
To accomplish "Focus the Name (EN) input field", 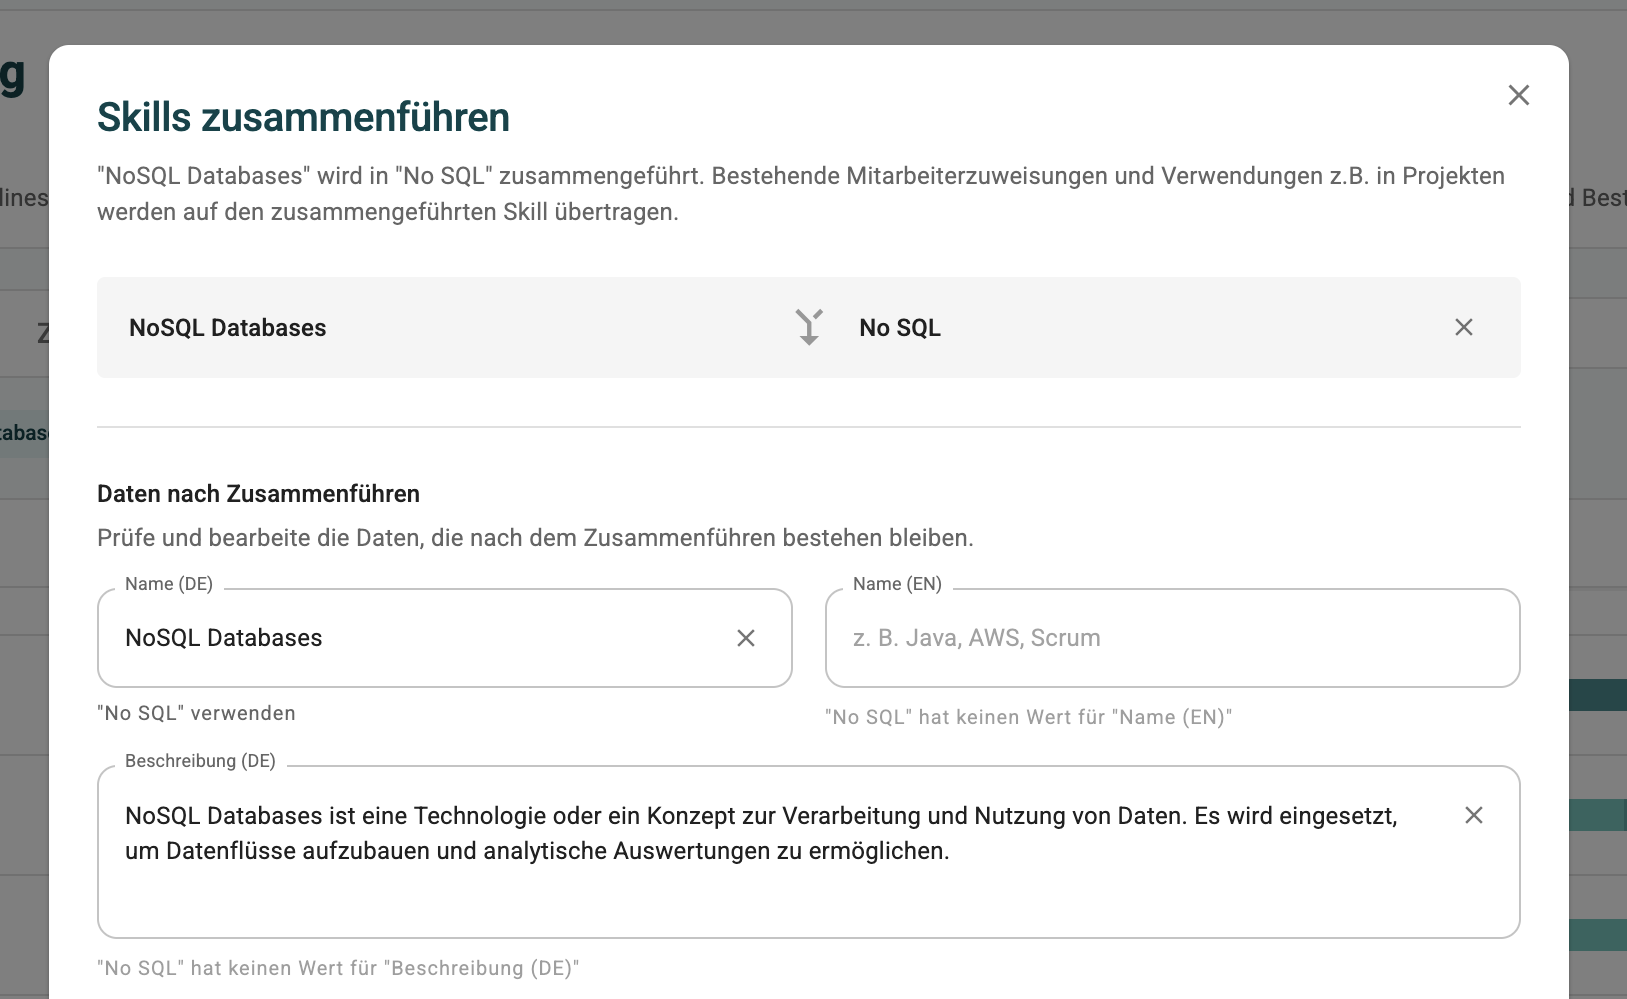I will pos(1172,638).
